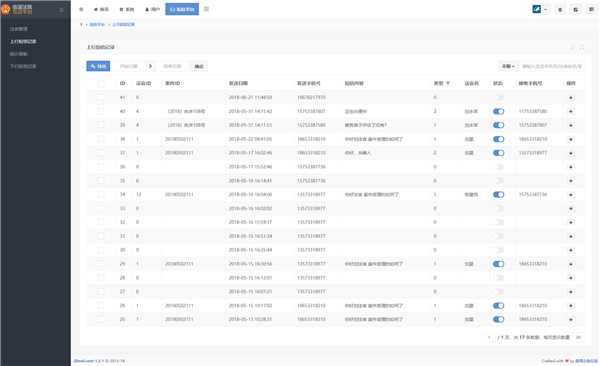Click the action icon for row ID 39
This screenshot has height=366, width=600.
click(x=571, y=125)
